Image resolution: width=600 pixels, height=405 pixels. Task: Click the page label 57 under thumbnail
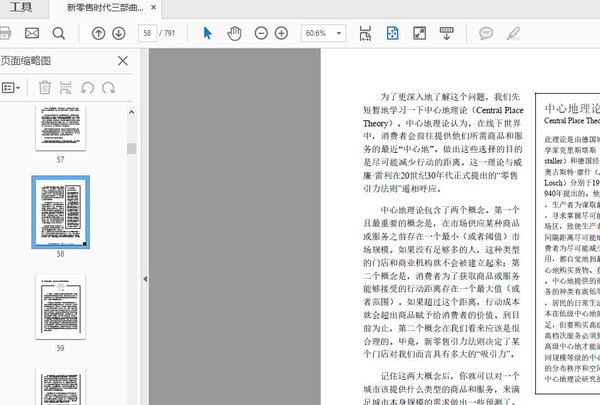pos(60,159)
